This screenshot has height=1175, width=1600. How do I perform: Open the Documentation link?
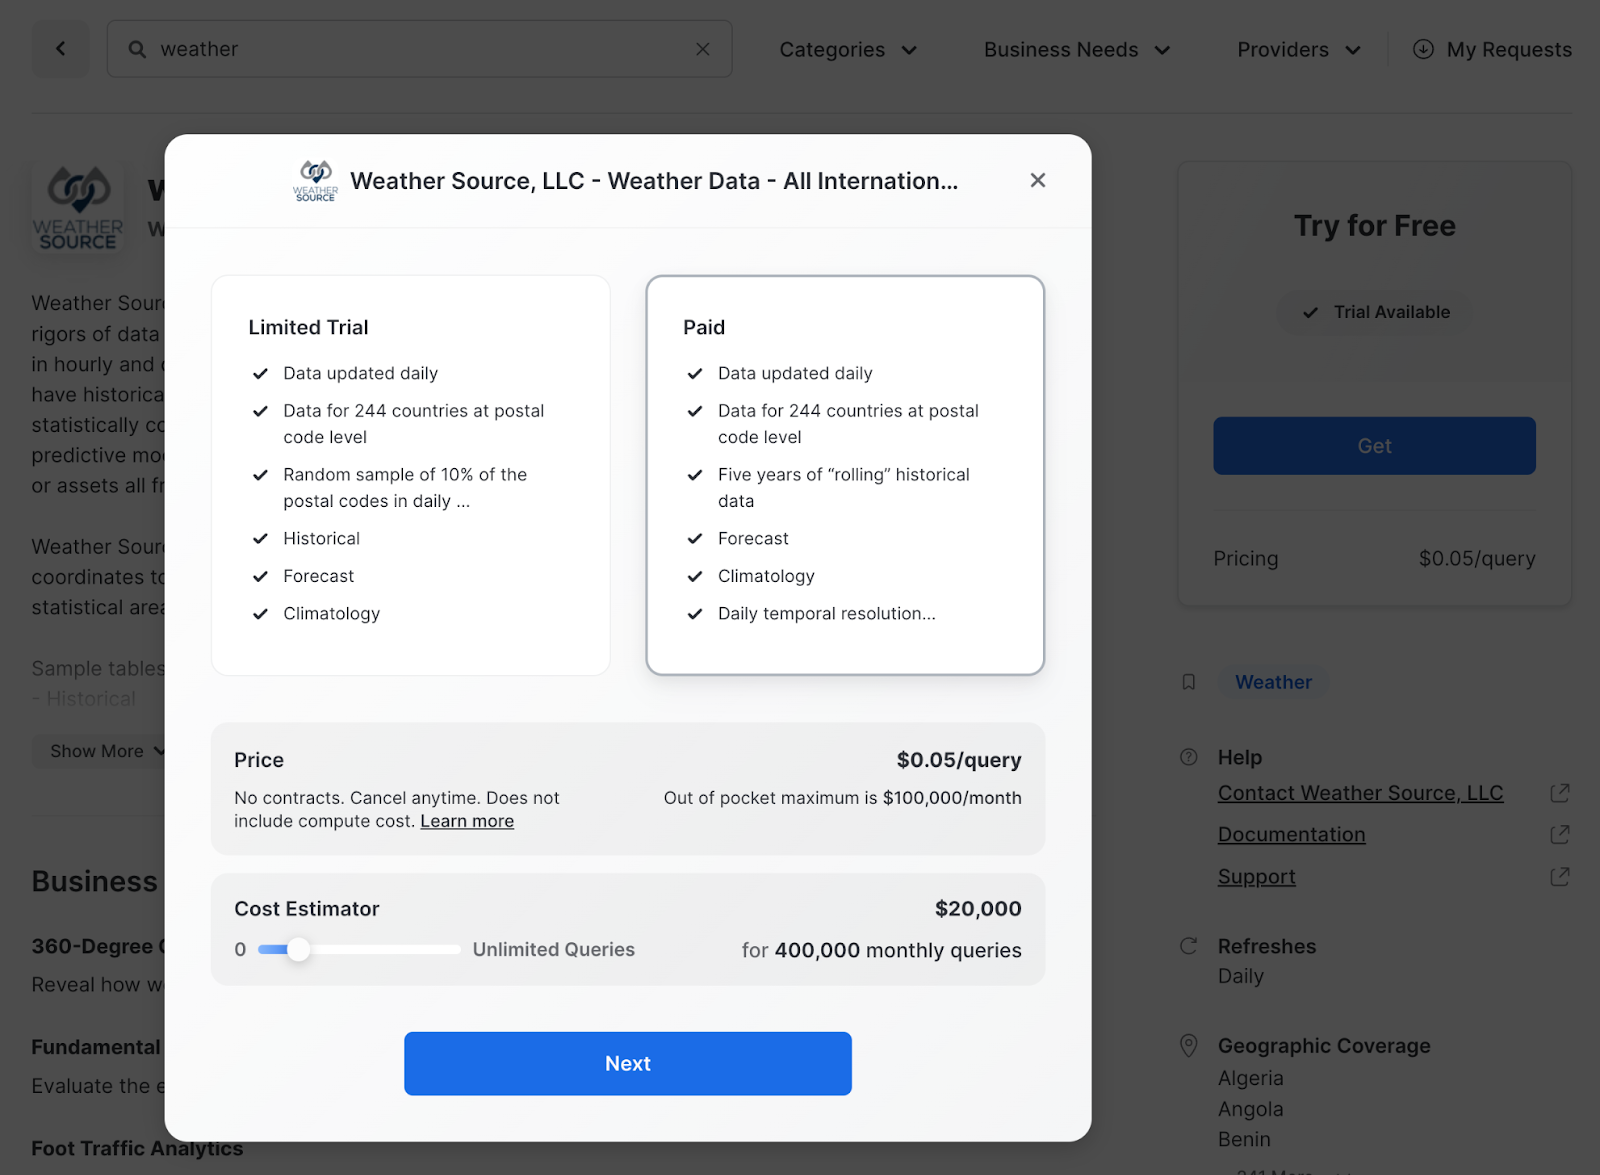[x=1292, y=834]
